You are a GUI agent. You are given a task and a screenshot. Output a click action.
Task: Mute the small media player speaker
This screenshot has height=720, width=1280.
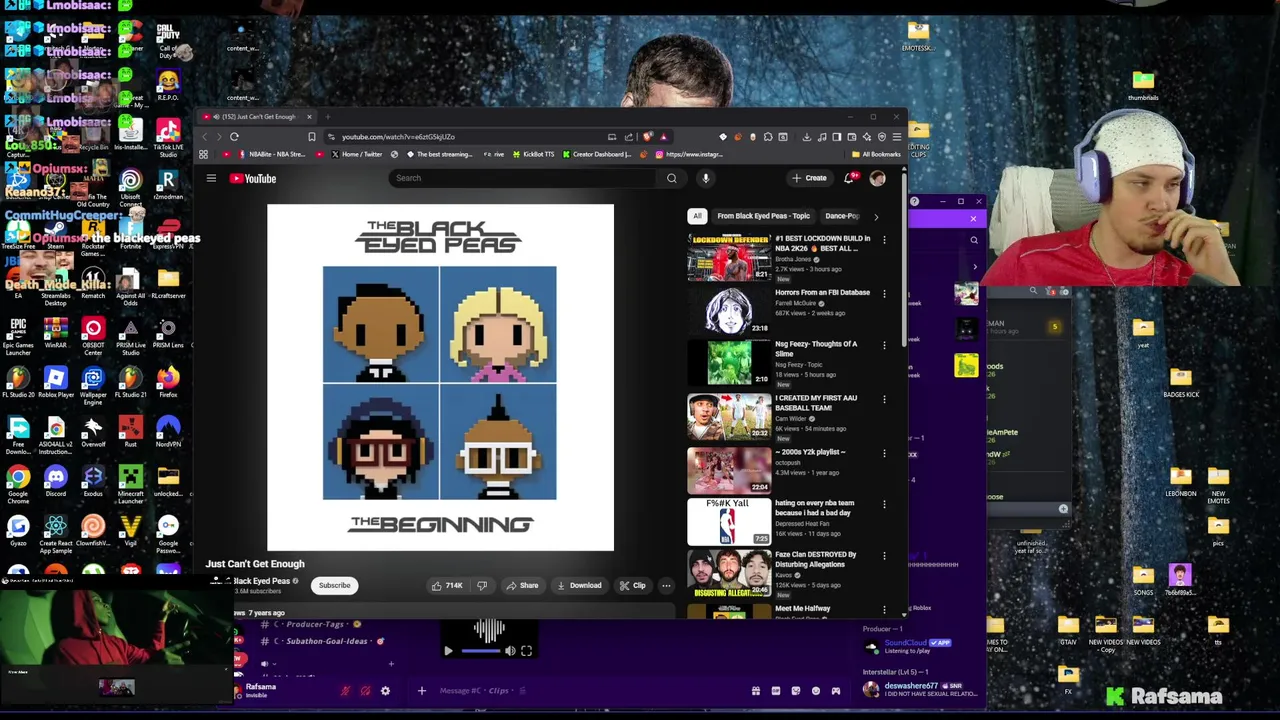pos(510,651)
